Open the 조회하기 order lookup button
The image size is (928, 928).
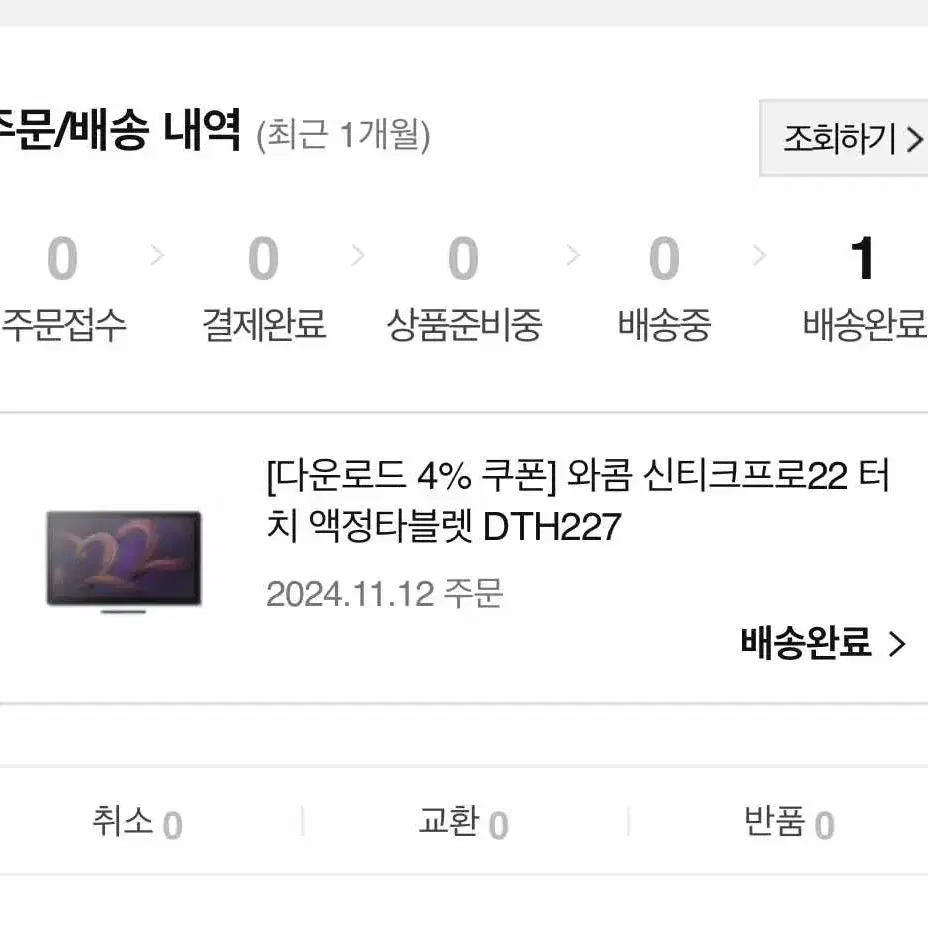(844, 138)
